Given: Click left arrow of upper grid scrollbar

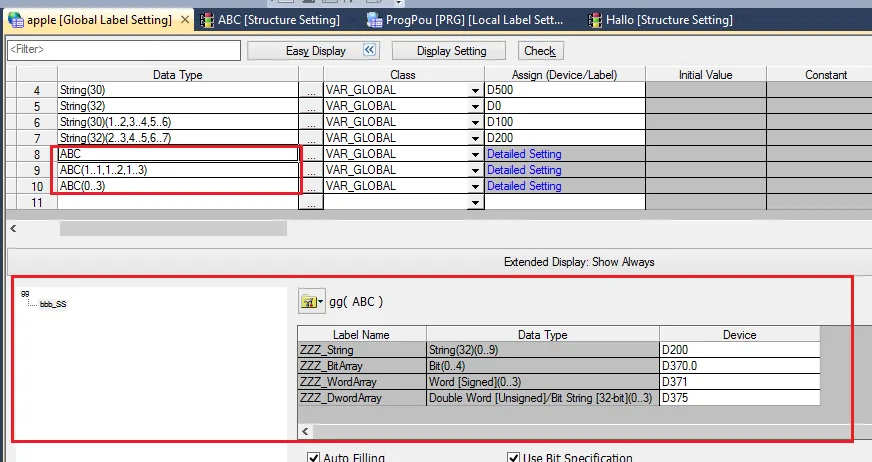Looking at the screenshot, I should [13, 228].
